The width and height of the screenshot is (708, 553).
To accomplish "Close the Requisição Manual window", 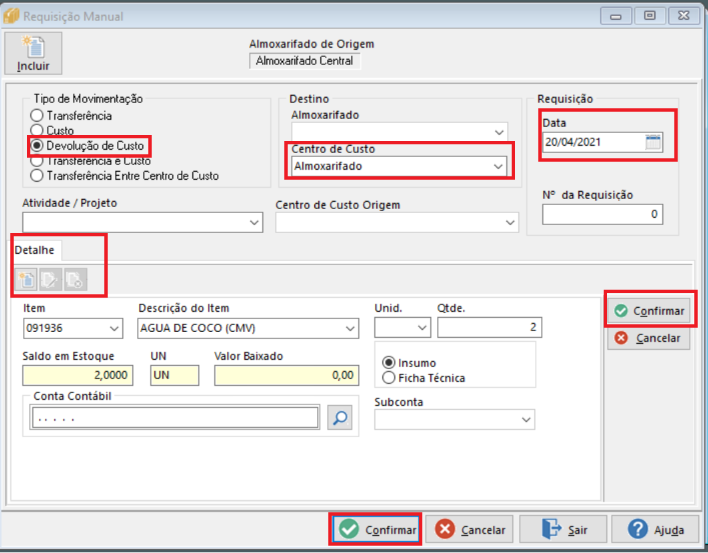I will (x=684, y=16).
